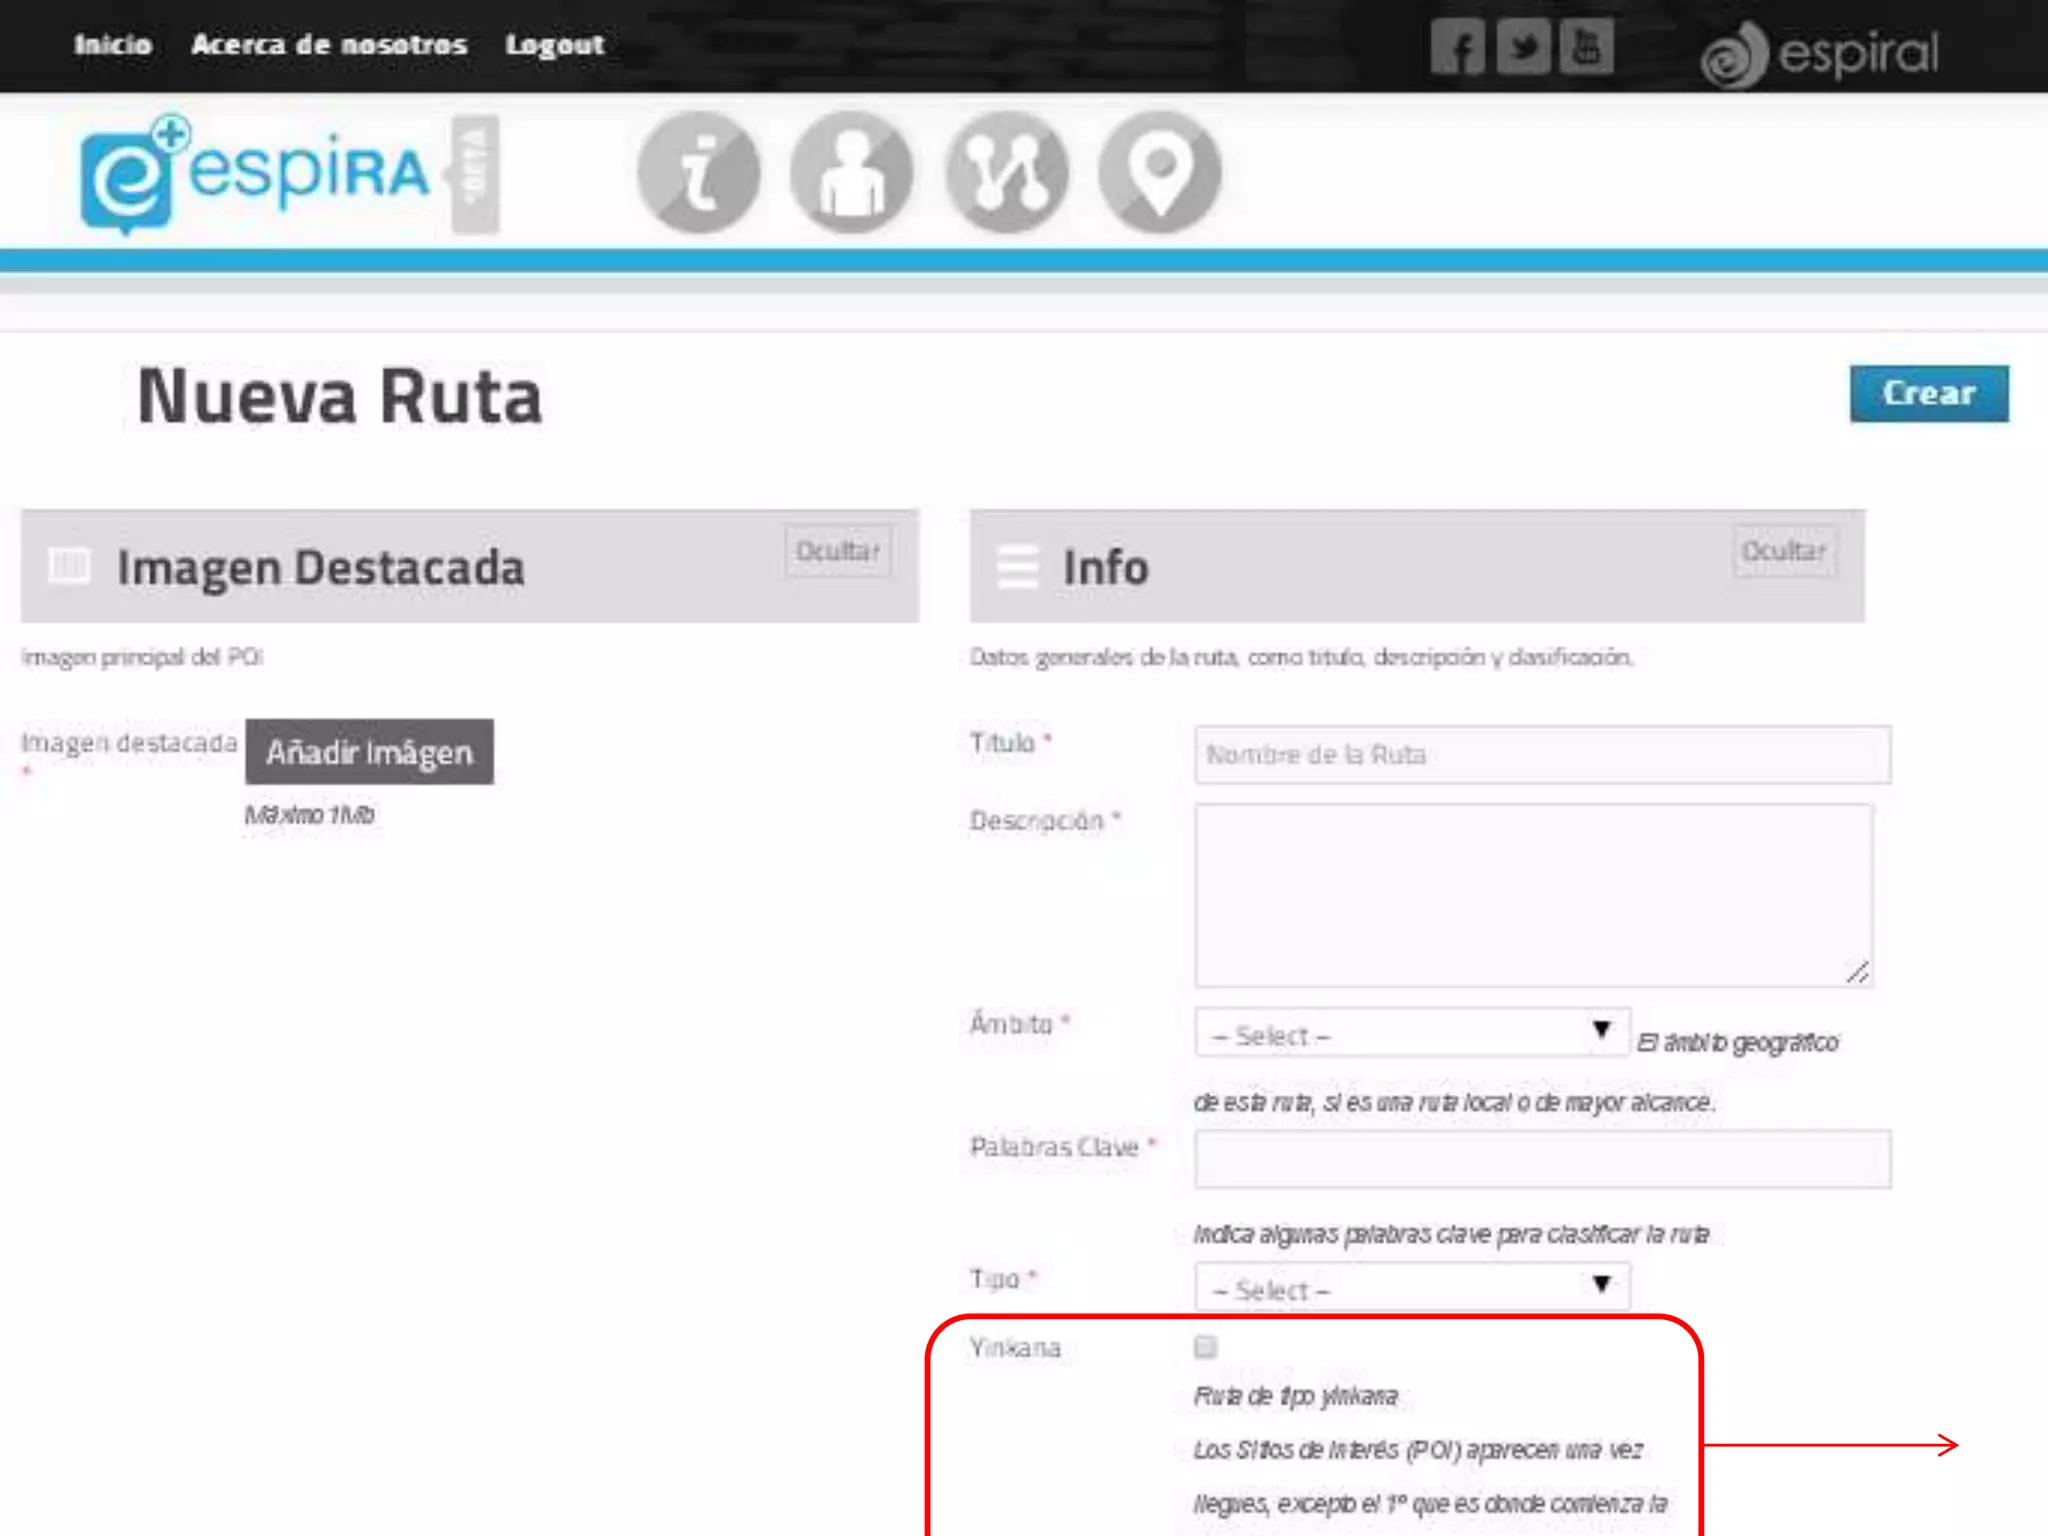Click the Logout link
Image resolution: width=2048 pixels, height=1536 pixels.
555,45
